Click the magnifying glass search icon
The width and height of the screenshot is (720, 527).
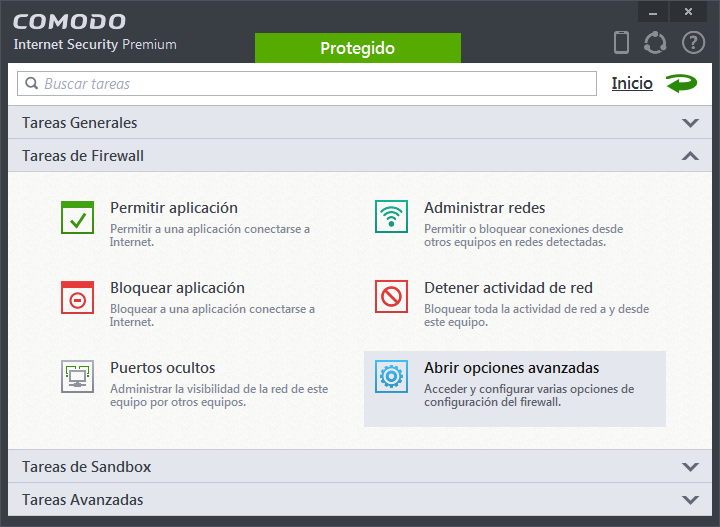(x=32, y=84)
